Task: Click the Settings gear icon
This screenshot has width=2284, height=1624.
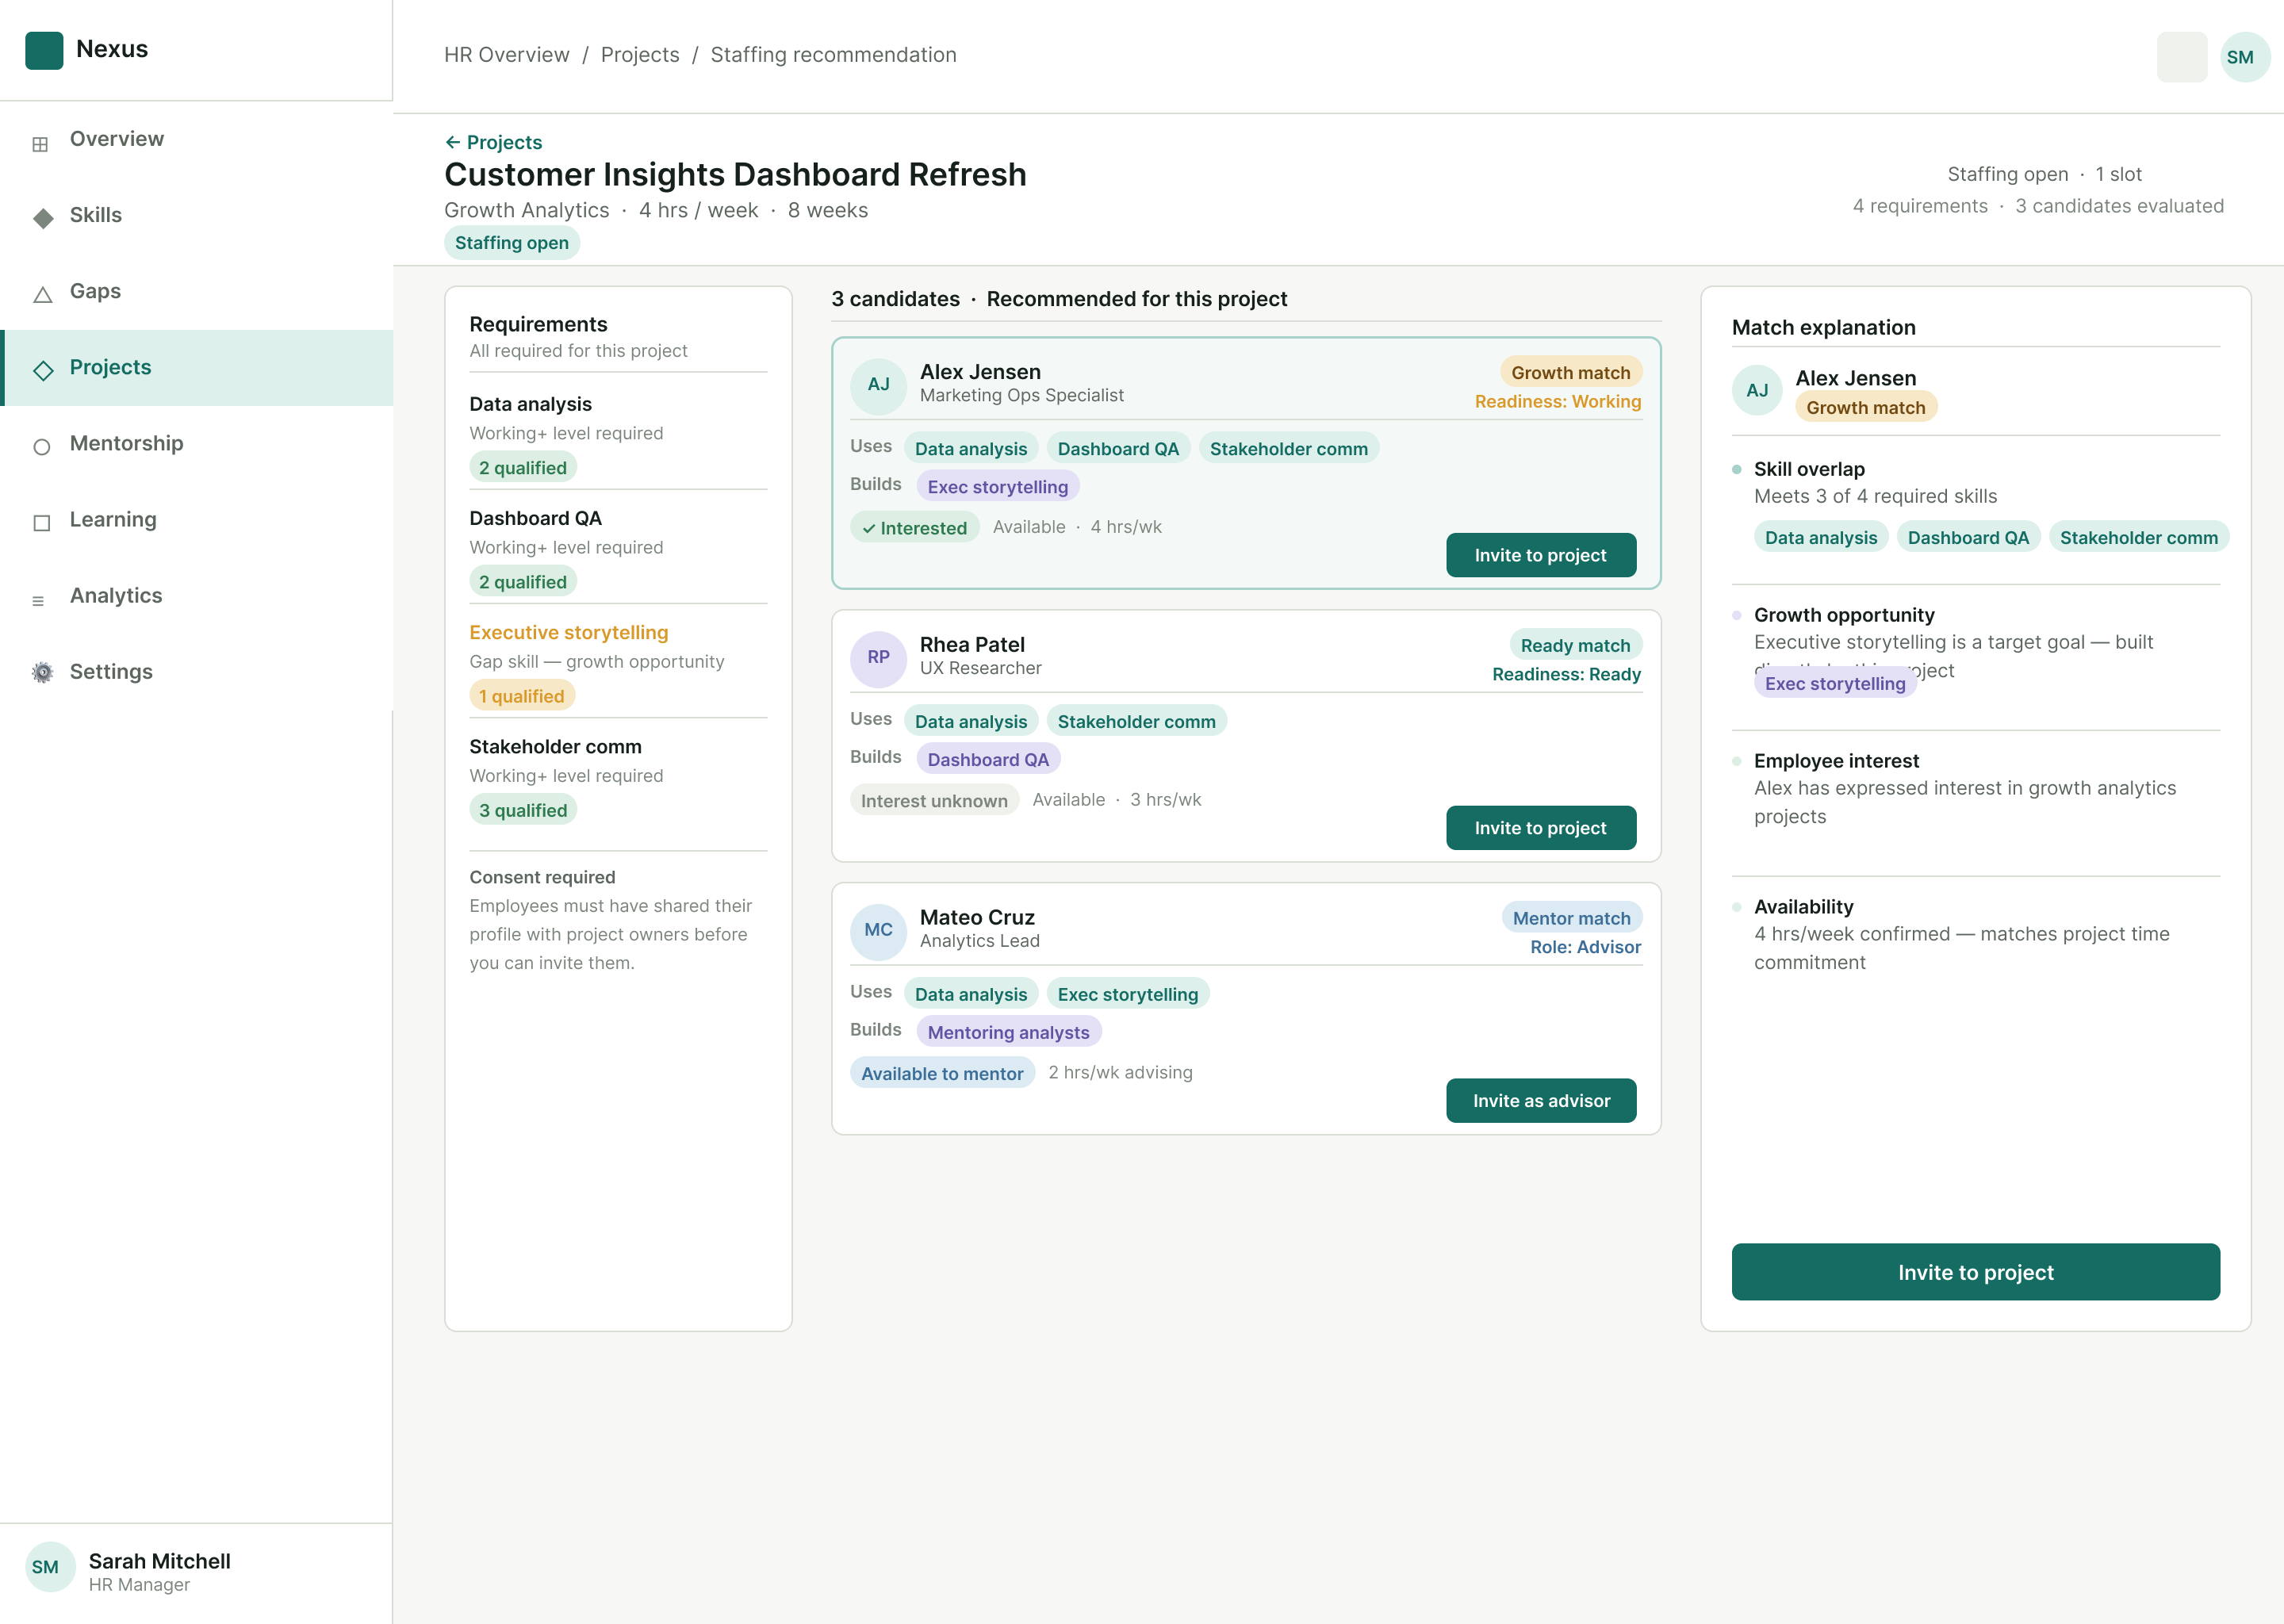Action: point(43,673)
